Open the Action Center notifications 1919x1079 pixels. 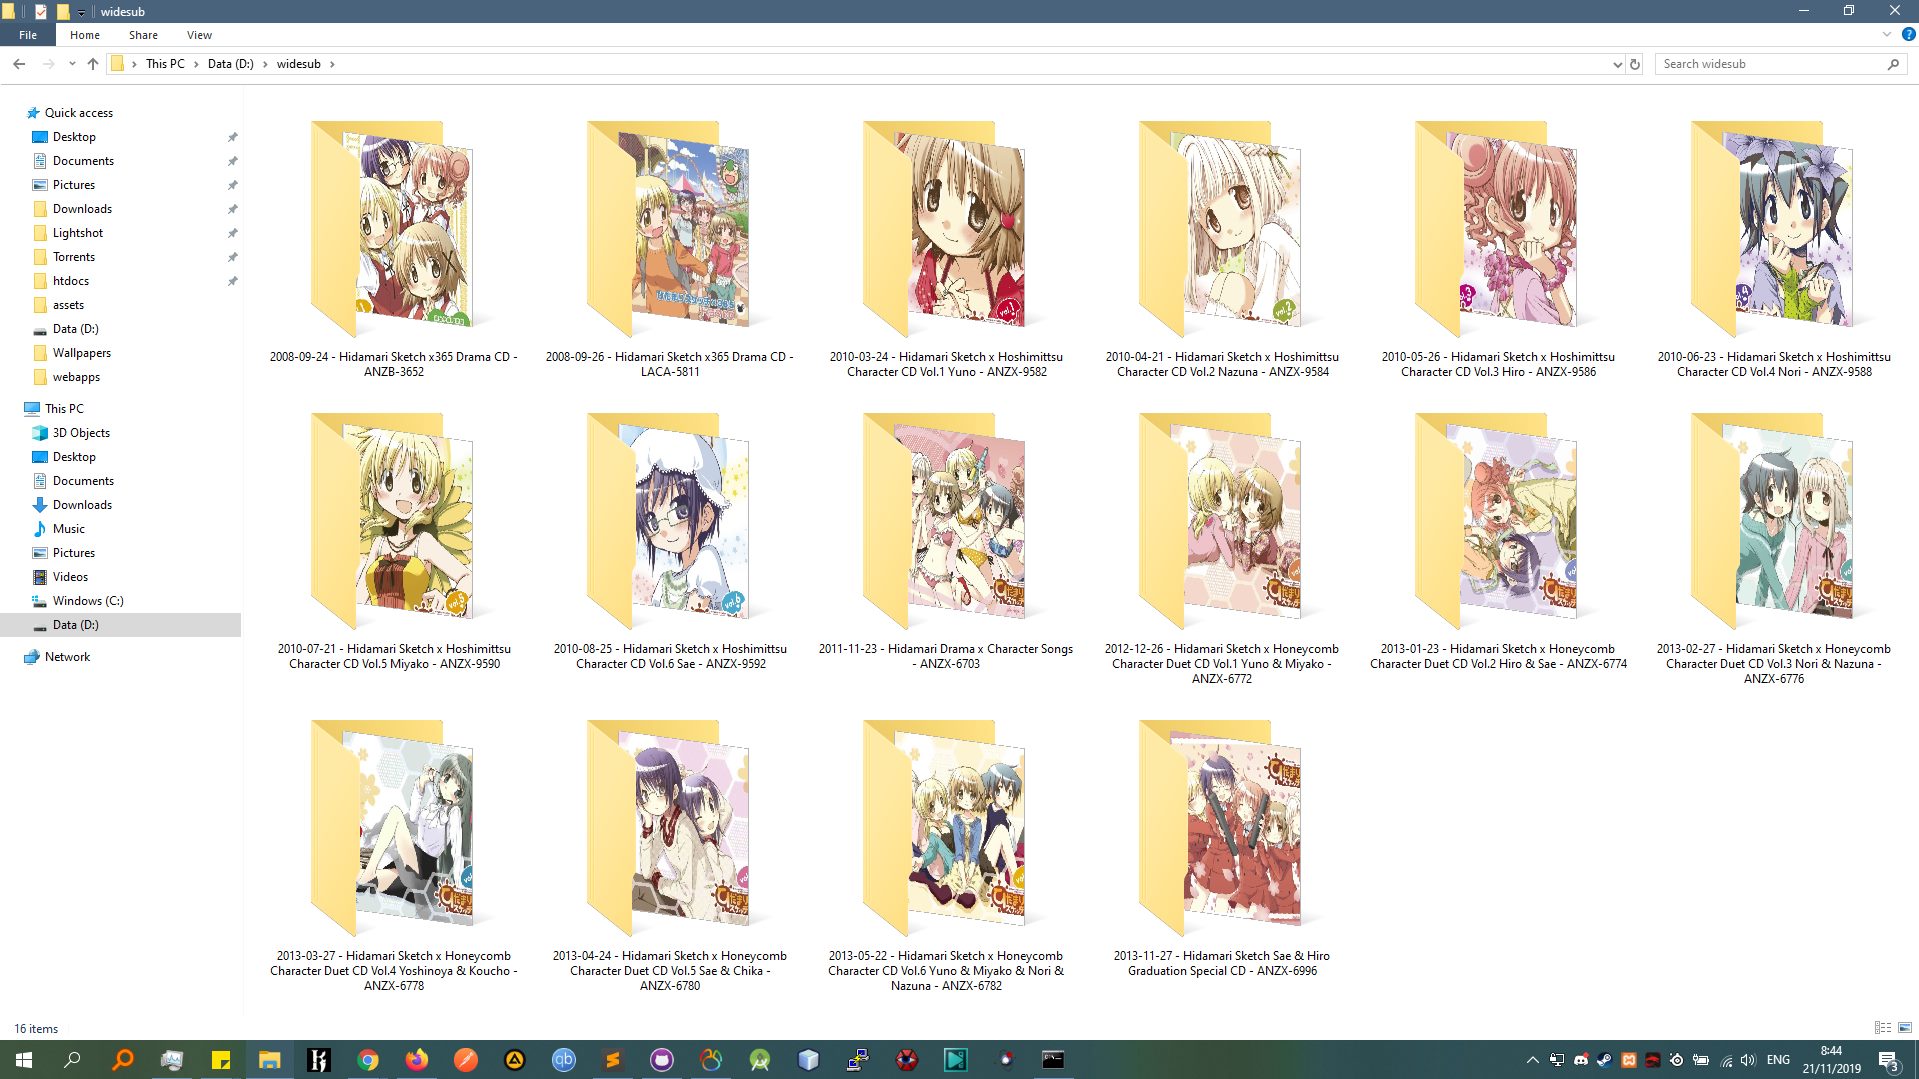(1888, 1060)
